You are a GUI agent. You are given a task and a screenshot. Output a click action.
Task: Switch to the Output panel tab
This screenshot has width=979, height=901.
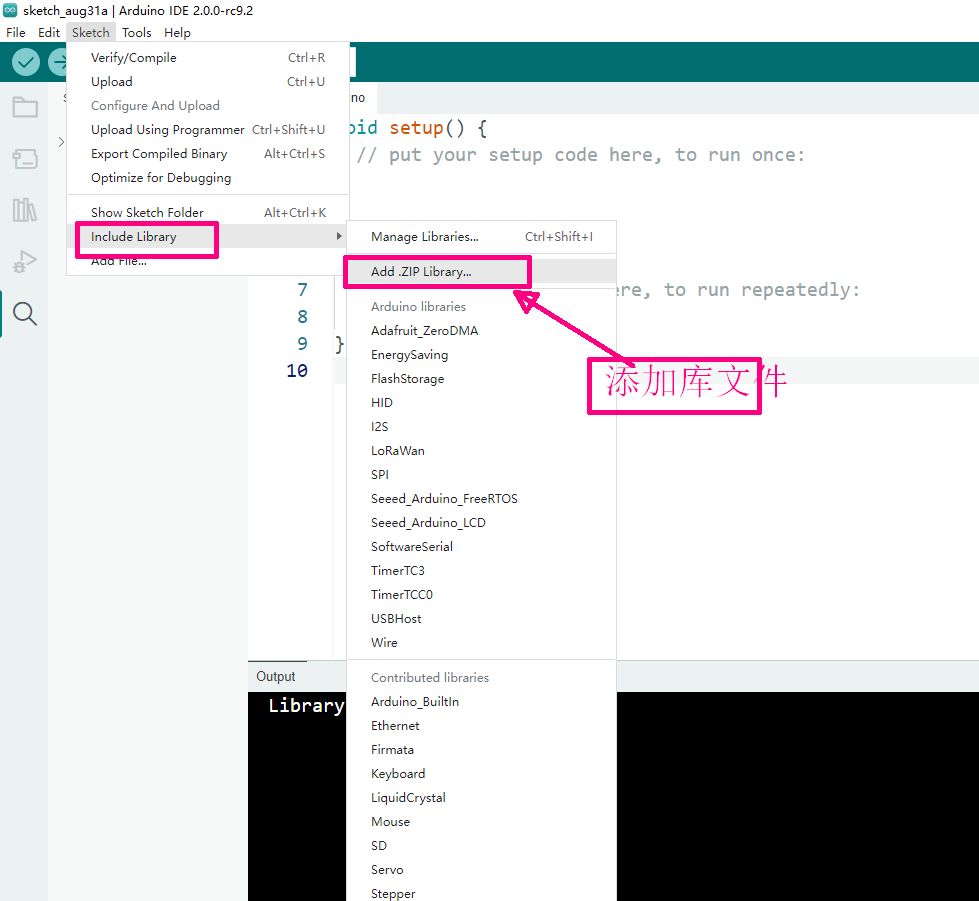tap(276, 677)
